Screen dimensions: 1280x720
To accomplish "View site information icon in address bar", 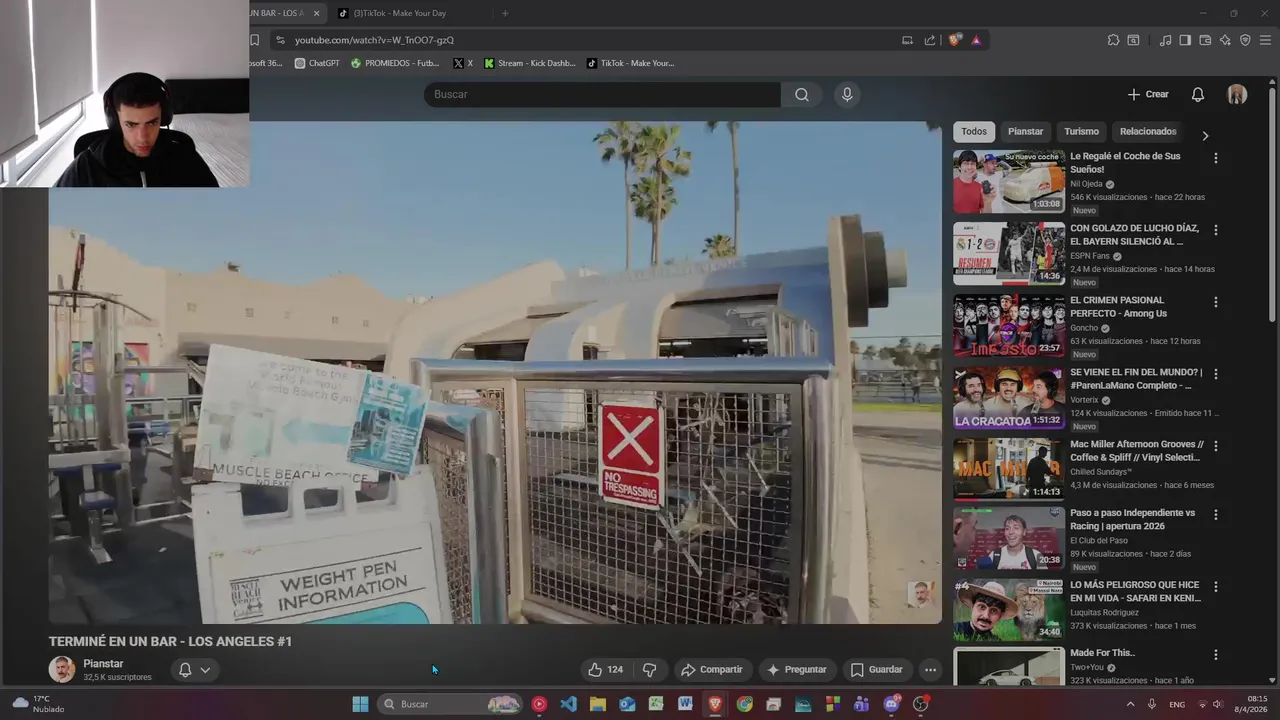I will coord(280,40).
